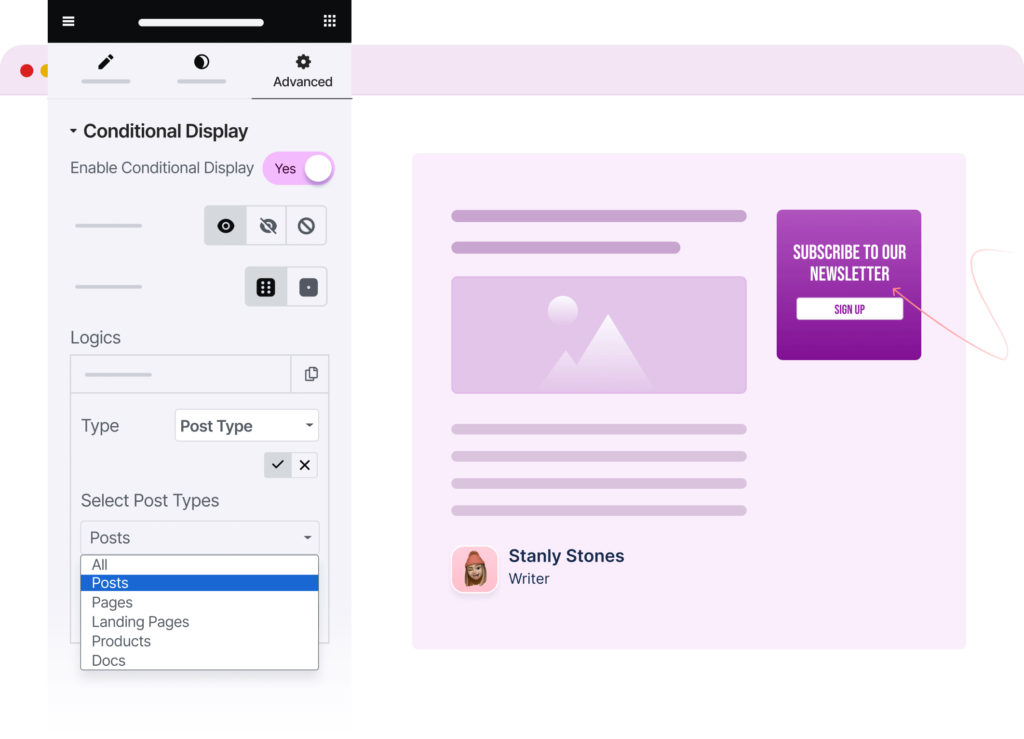Viewport: 1024px width, 739px height.
Task: Choose the single-dot logic option
Action: [307, 287]
